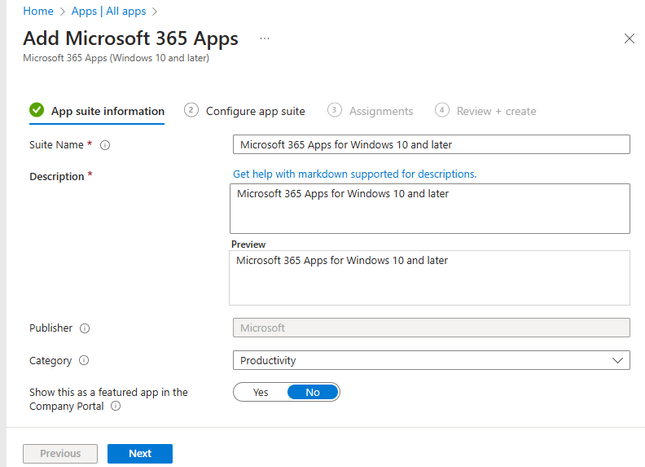Click the green App suite information checkmark
The height and width of the screenshot is (467, 645).
(37, 111)
